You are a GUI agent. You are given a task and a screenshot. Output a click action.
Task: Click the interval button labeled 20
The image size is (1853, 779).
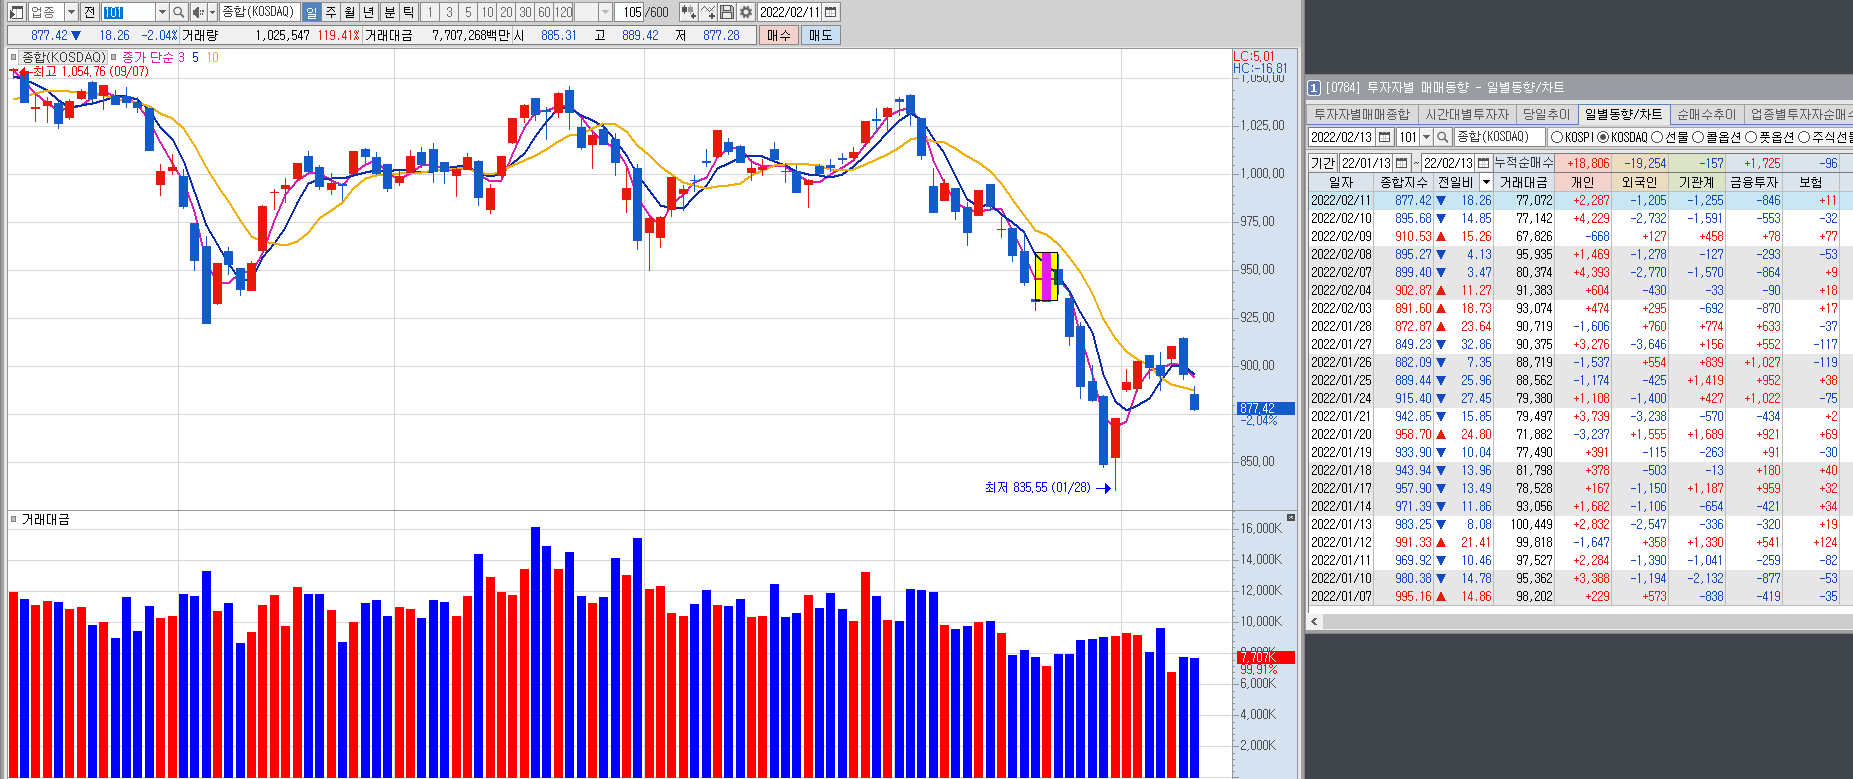pos(506,12)
